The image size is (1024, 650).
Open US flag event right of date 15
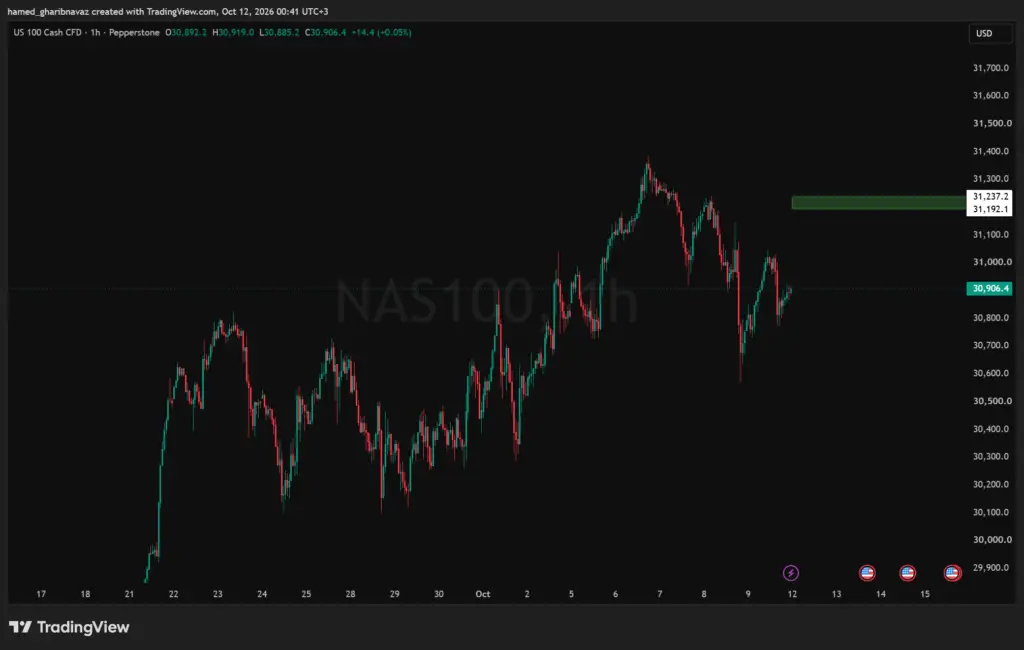(x=953, y=573)
